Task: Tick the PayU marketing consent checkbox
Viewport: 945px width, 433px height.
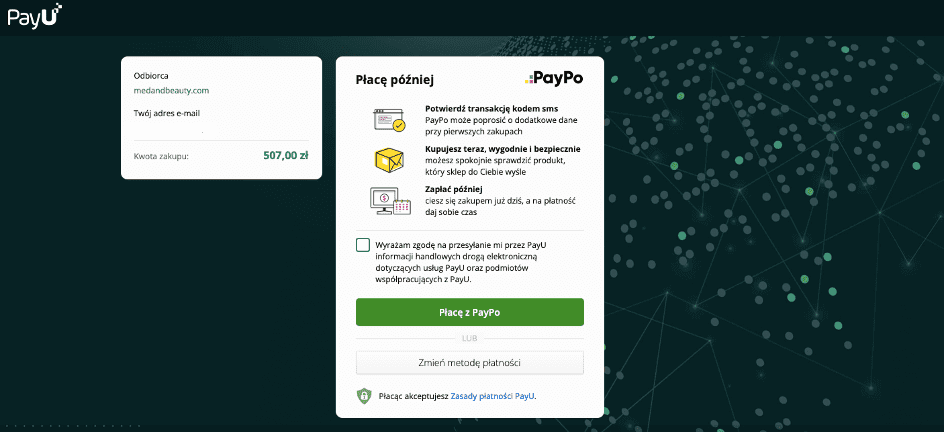Action: pyautogui.click(x=363, y=246)
